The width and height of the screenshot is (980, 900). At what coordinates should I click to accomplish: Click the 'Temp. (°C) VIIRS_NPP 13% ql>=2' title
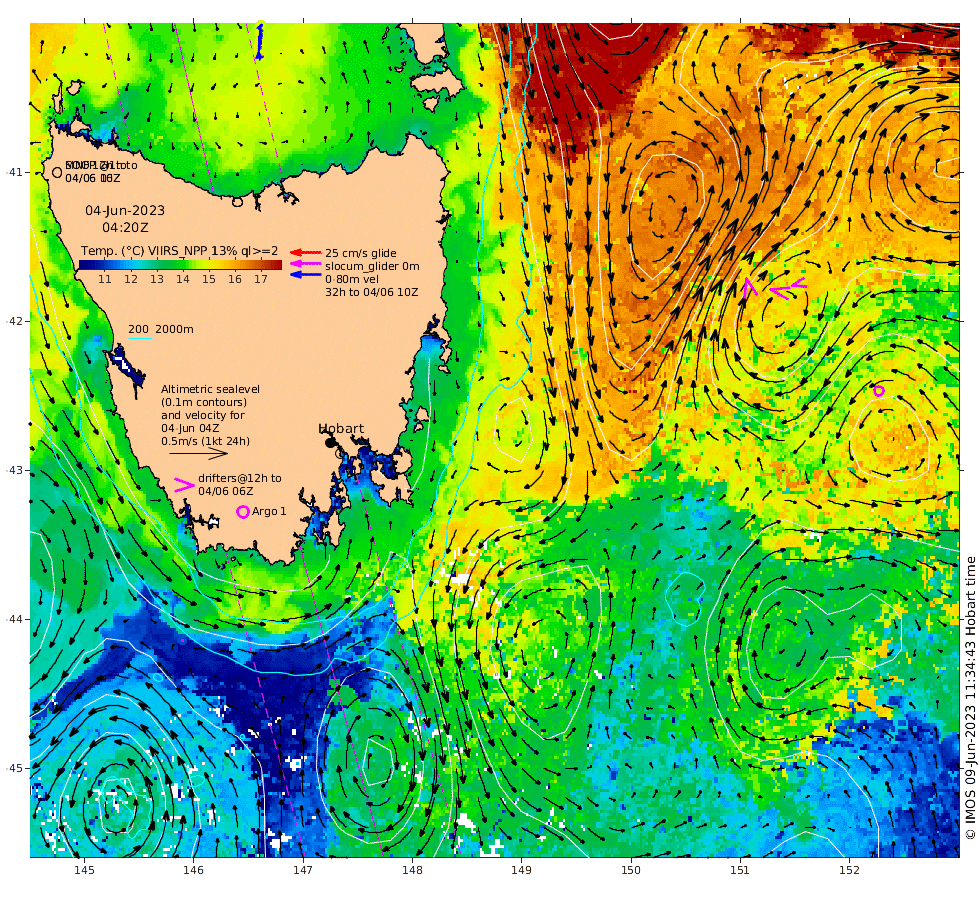tap(179, 251)
